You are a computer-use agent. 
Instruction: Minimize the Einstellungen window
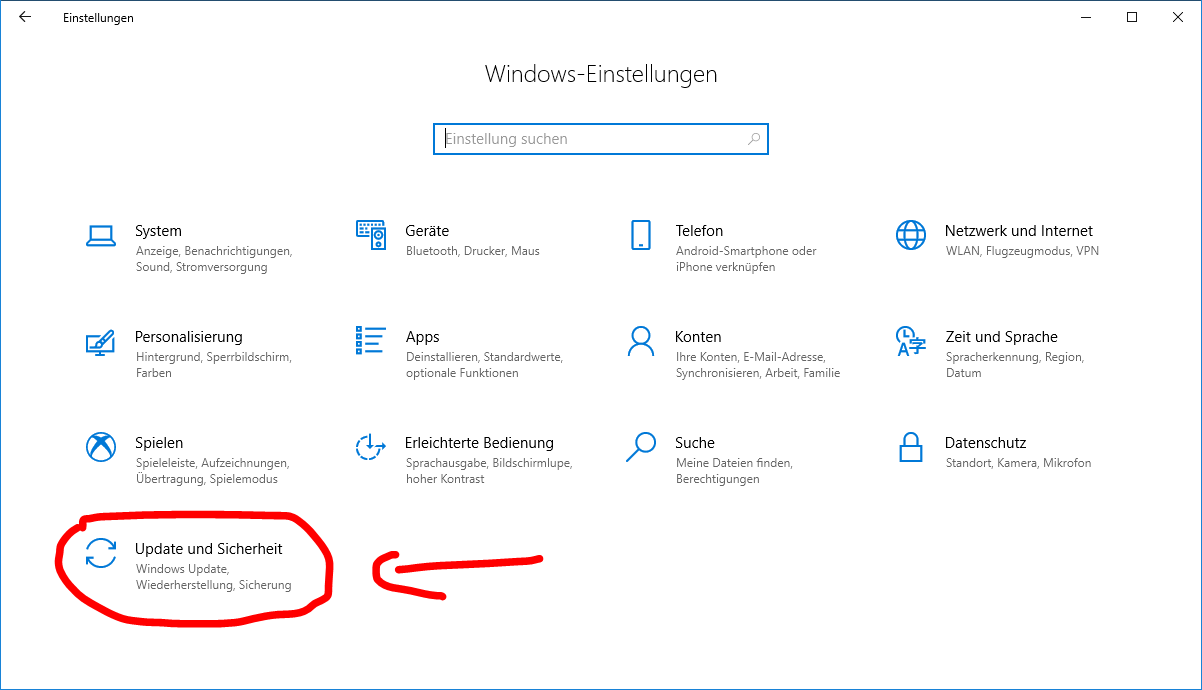1086,17
